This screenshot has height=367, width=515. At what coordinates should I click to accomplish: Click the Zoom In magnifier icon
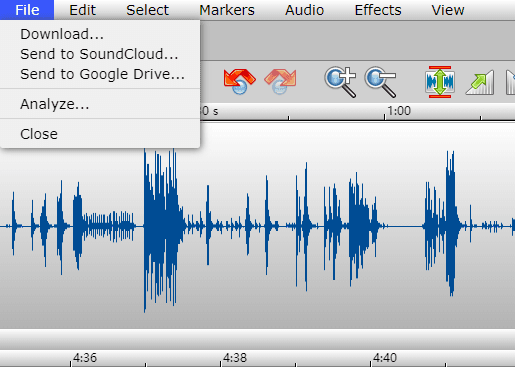[x=340, y=82]
